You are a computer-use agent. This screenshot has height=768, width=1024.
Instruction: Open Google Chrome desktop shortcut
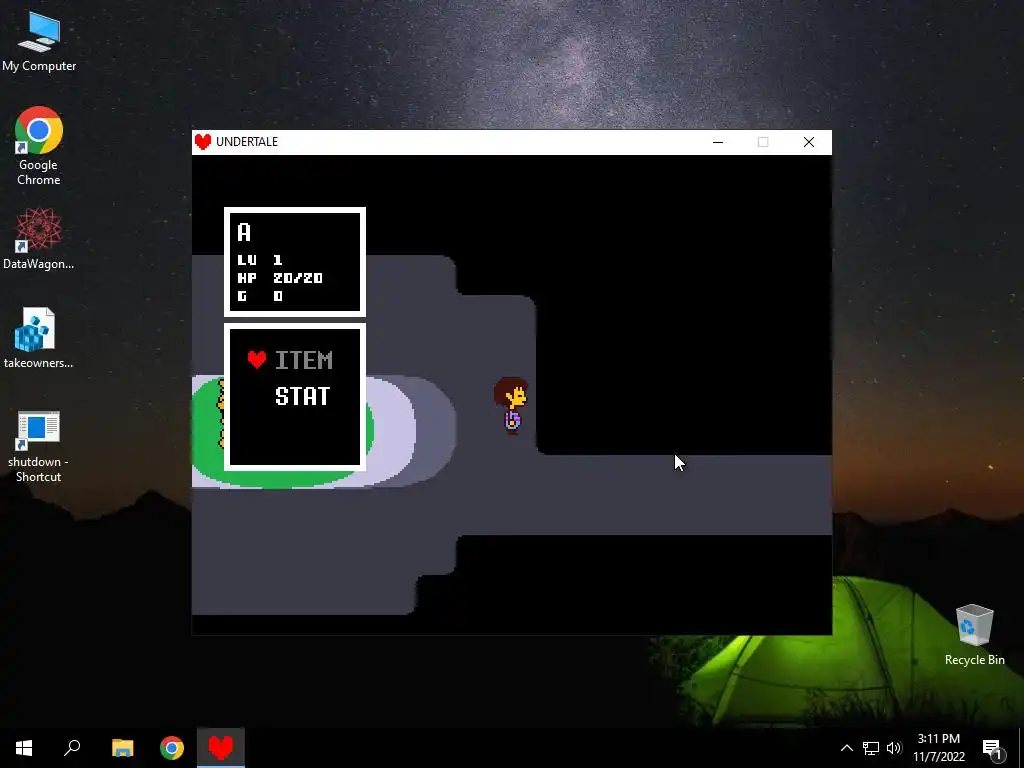click(39, 146)
